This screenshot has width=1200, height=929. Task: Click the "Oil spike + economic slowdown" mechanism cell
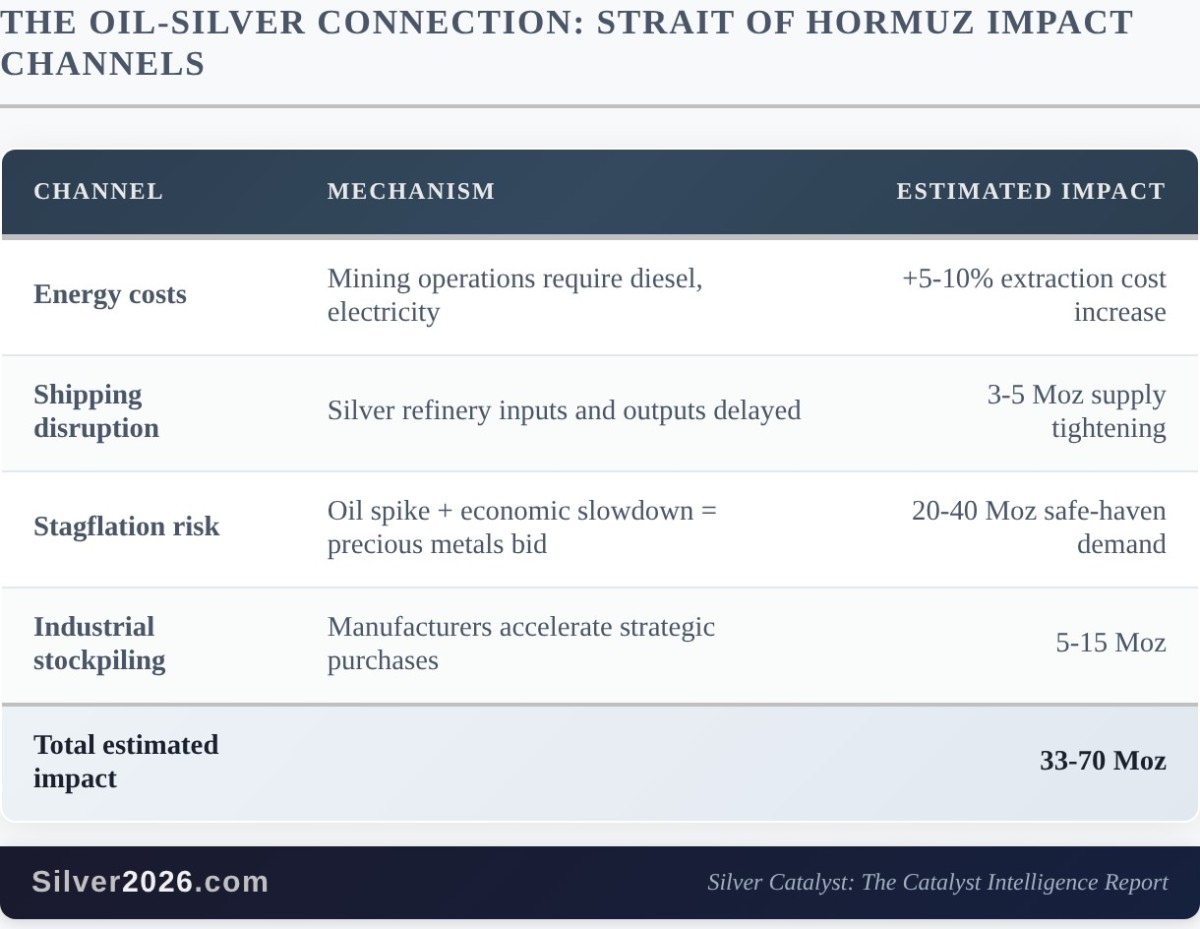click(522, 527)
